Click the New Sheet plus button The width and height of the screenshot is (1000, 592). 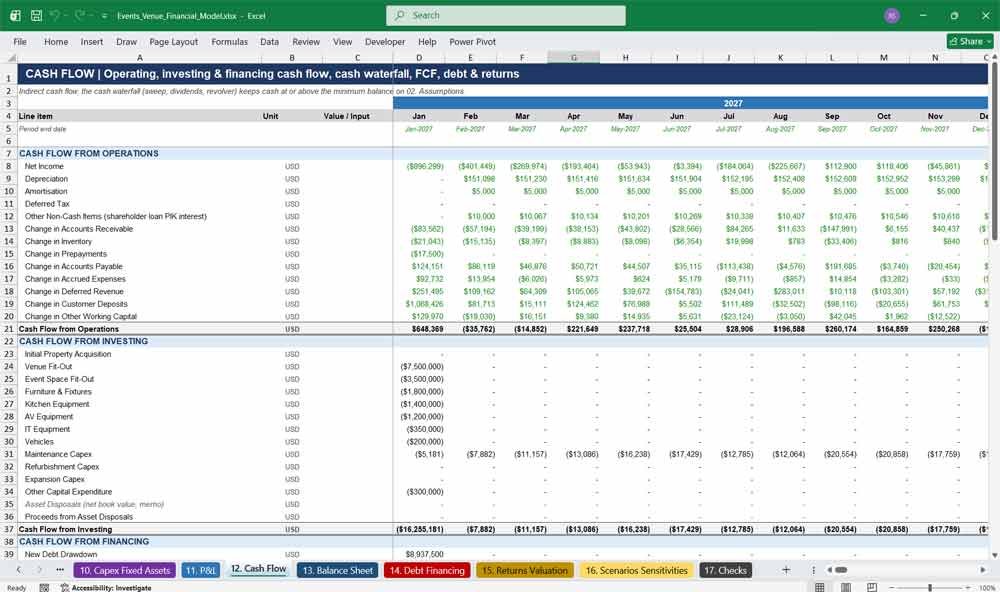pyautogui.click(x=786, y=570)
